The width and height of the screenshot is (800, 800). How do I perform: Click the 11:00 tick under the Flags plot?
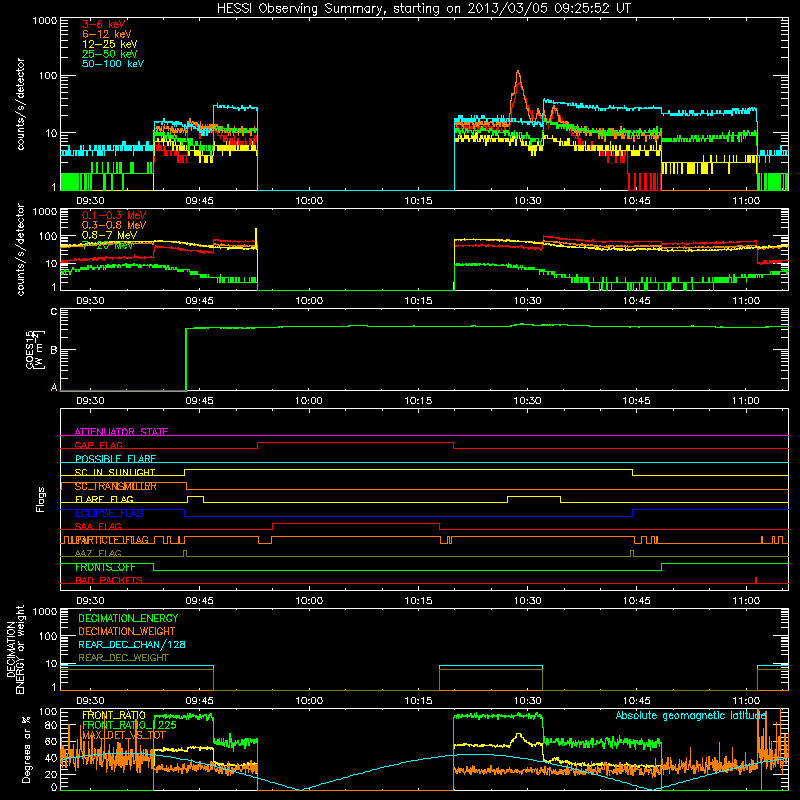(746, 601)
